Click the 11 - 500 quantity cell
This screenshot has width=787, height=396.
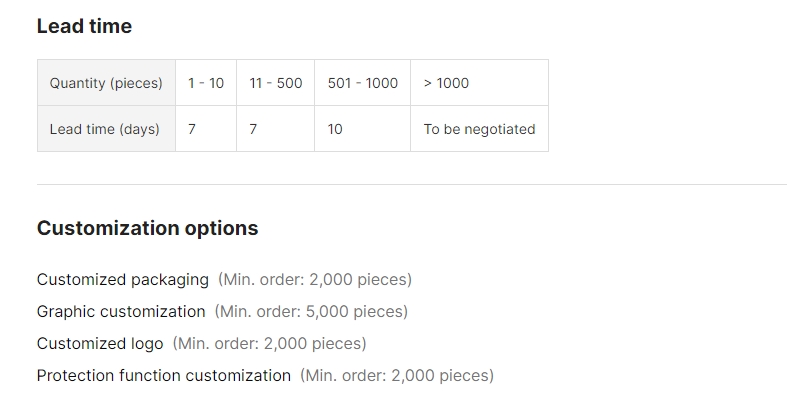pyautogui.click(x=276, y=83)
